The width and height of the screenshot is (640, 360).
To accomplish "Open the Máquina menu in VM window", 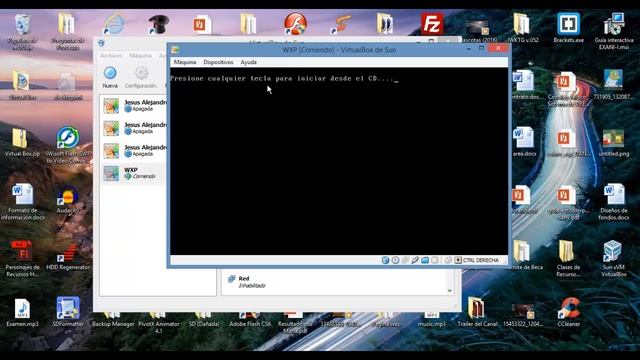I will (x=185, y=62).
